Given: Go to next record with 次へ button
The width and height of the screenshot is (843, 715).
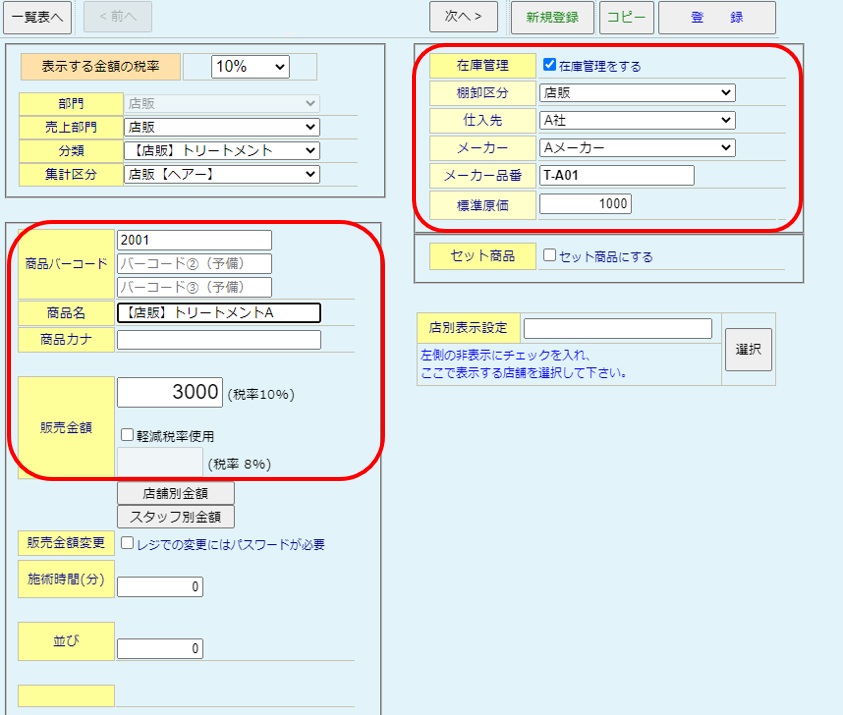Looking at the screenshot, I should click(463, 16).
